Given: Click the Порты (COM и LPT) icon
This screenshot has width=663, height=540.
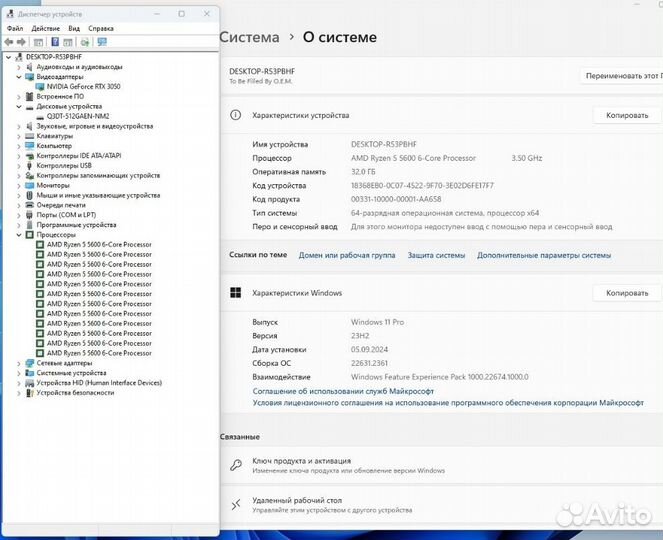Looking at the screenshot, I should pyautogui.click(x=30, y=215).
